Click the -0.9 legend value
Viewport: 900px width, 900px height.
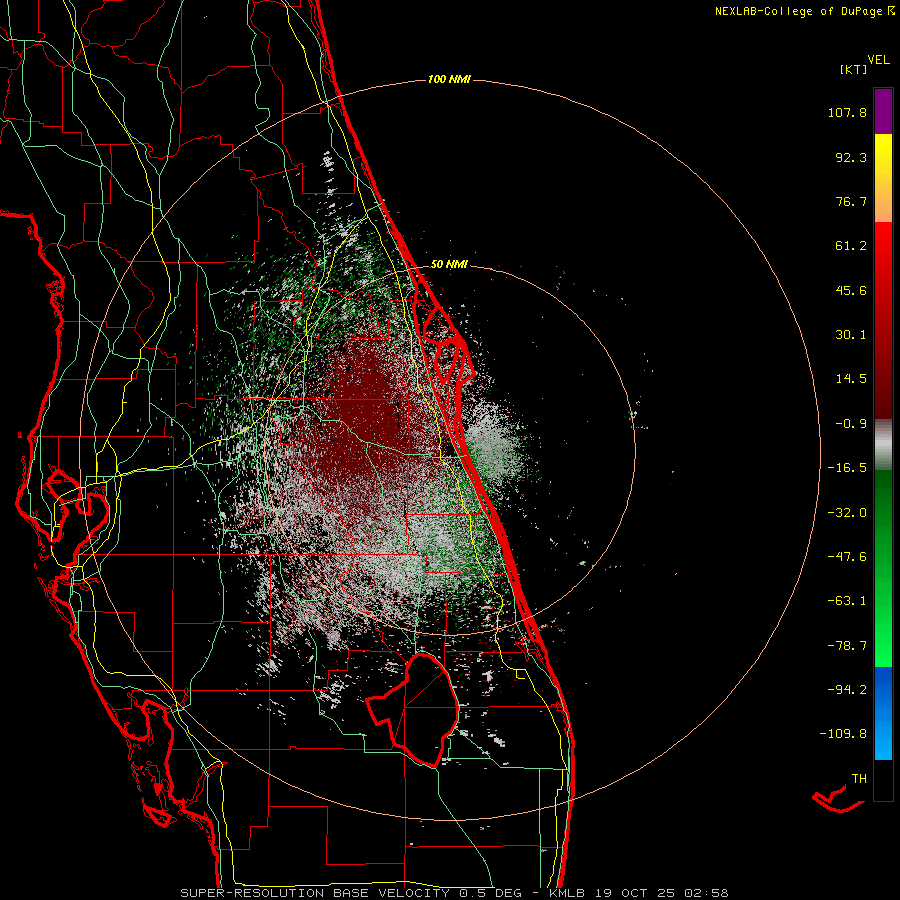pos(851,424)
